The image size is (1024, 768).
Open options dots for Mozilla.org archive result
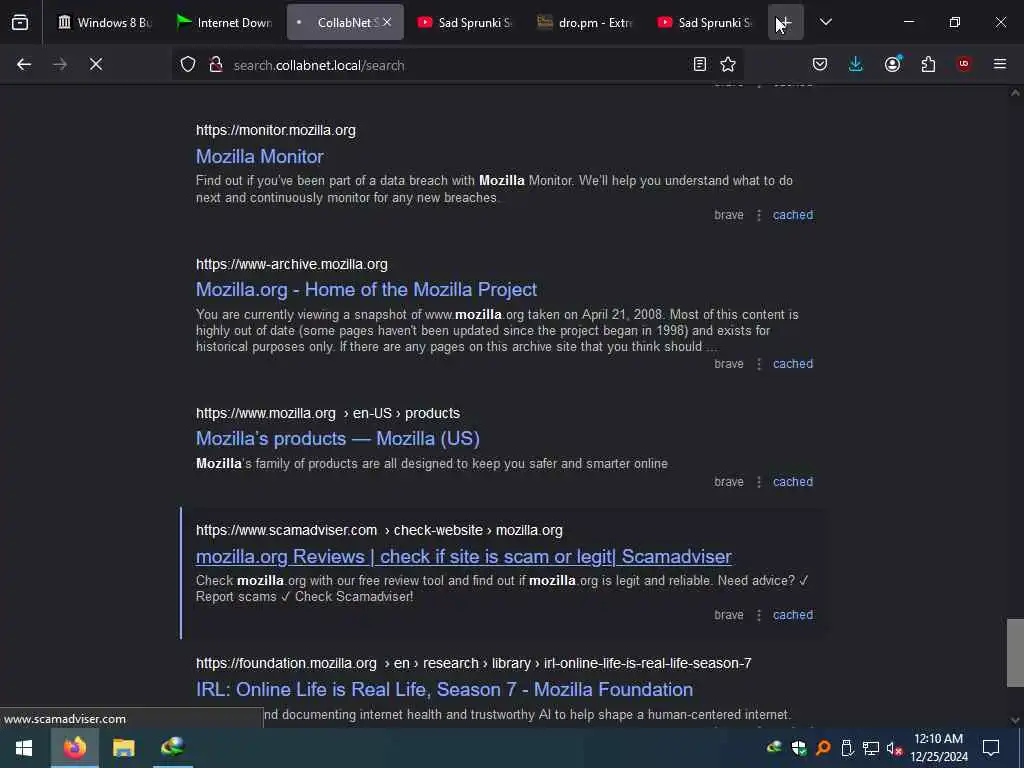(758, 364)
